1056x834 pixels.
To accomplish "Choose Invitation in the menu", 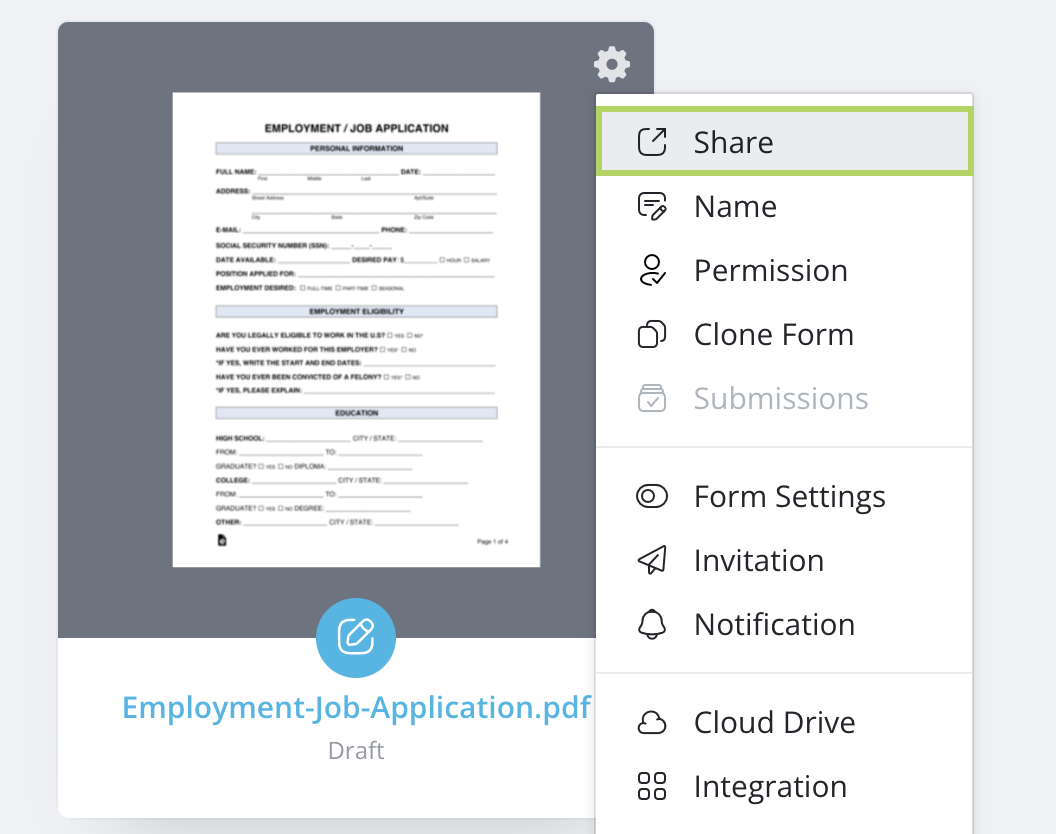I will click(x=758, y=561).
